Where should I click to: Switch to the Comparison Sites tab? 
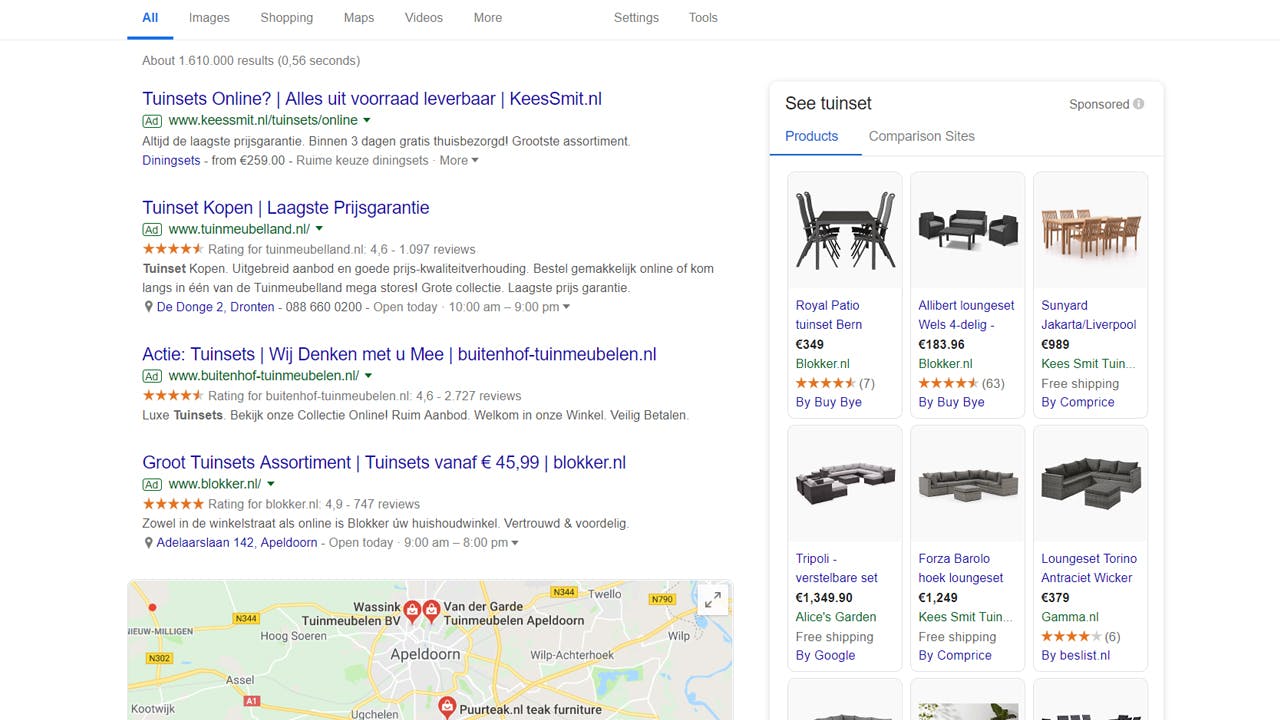(x=922, y=136)
